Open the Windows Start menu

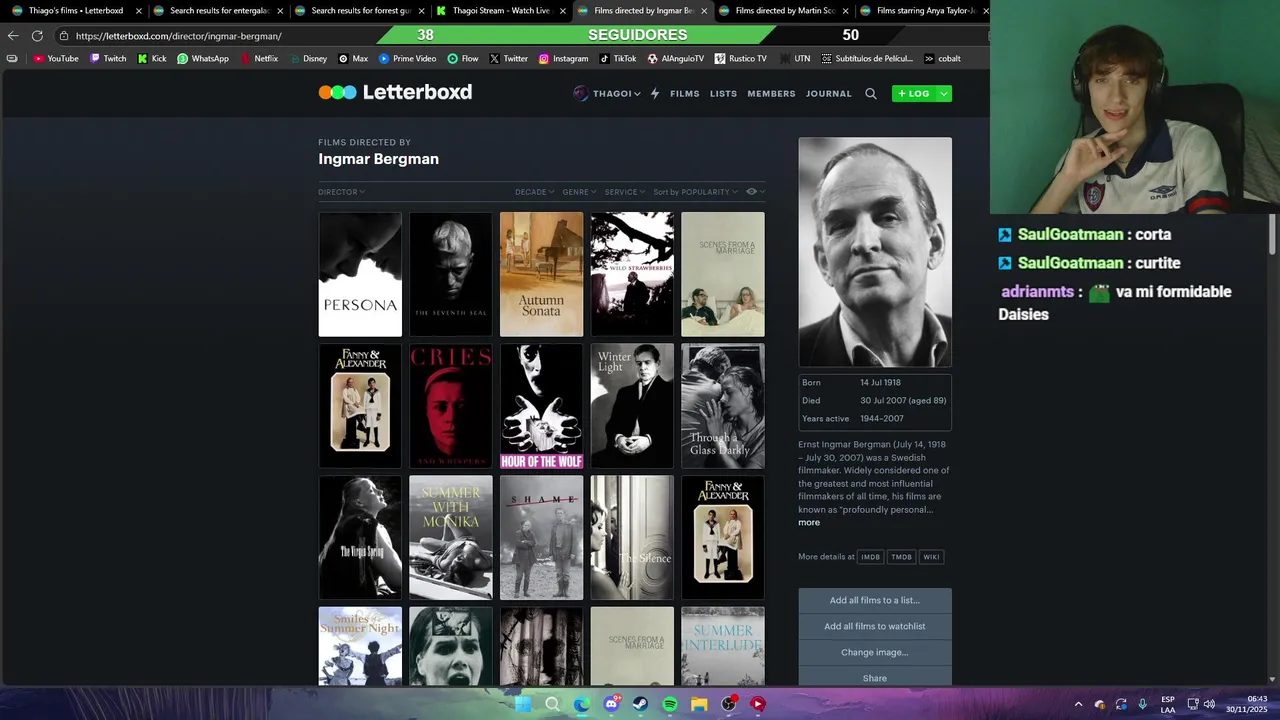coord(523,704)
